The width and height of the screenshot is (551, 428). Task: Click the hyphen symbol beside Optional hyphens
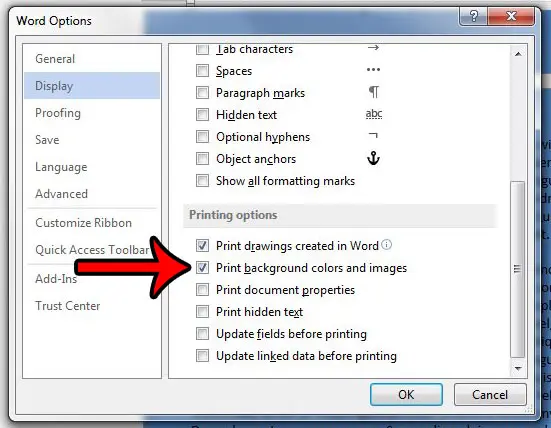coord(373,135)
